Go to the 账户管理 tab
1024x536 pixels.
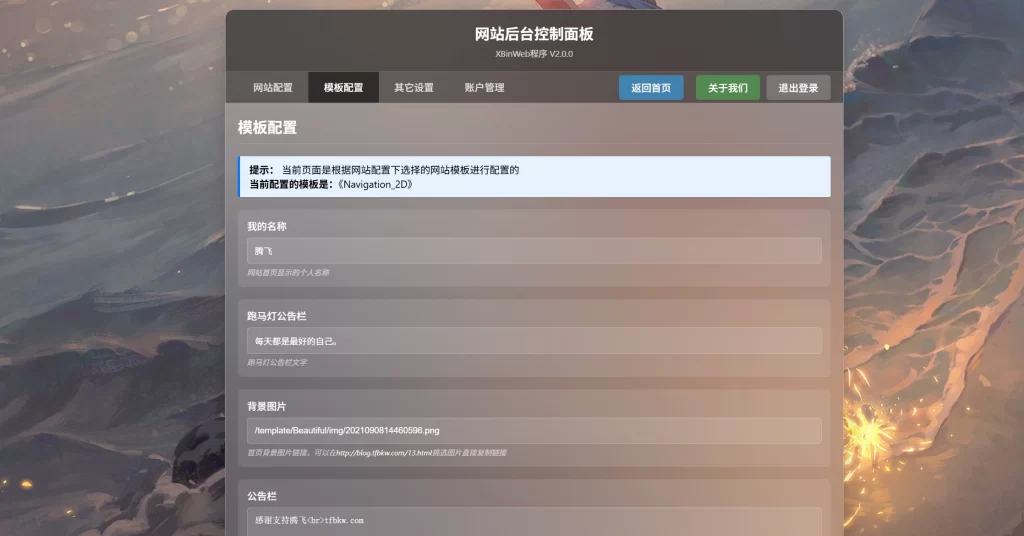coord(484,88)
